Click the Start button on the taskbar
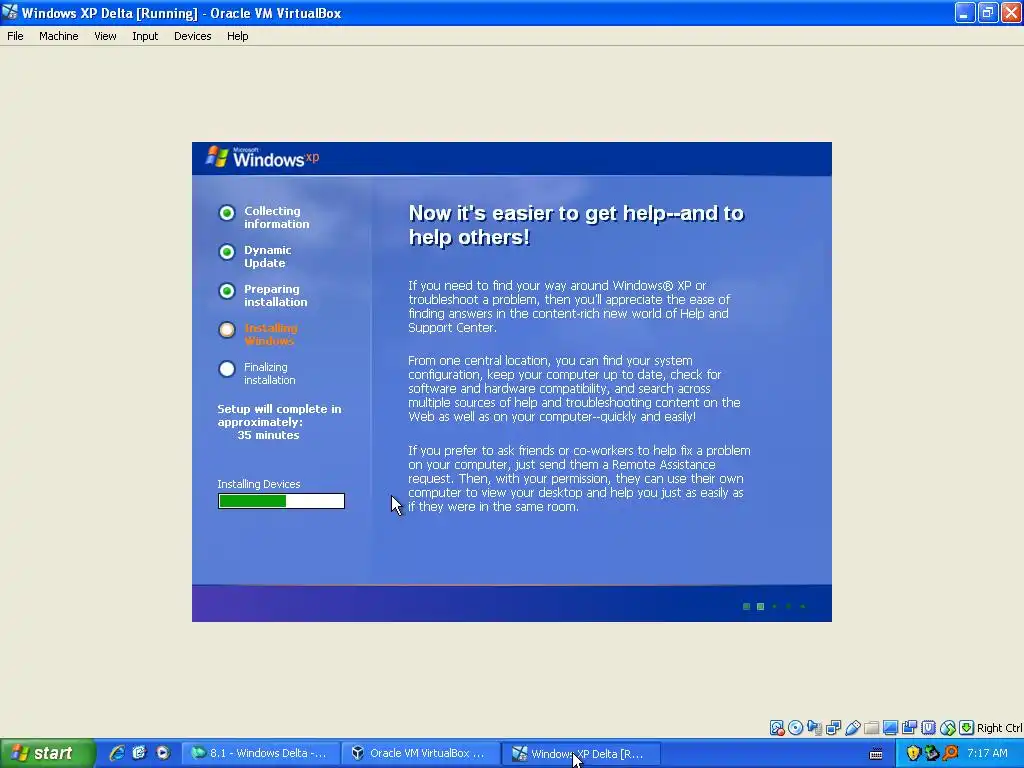1024x768 pixels. (47, 753)
